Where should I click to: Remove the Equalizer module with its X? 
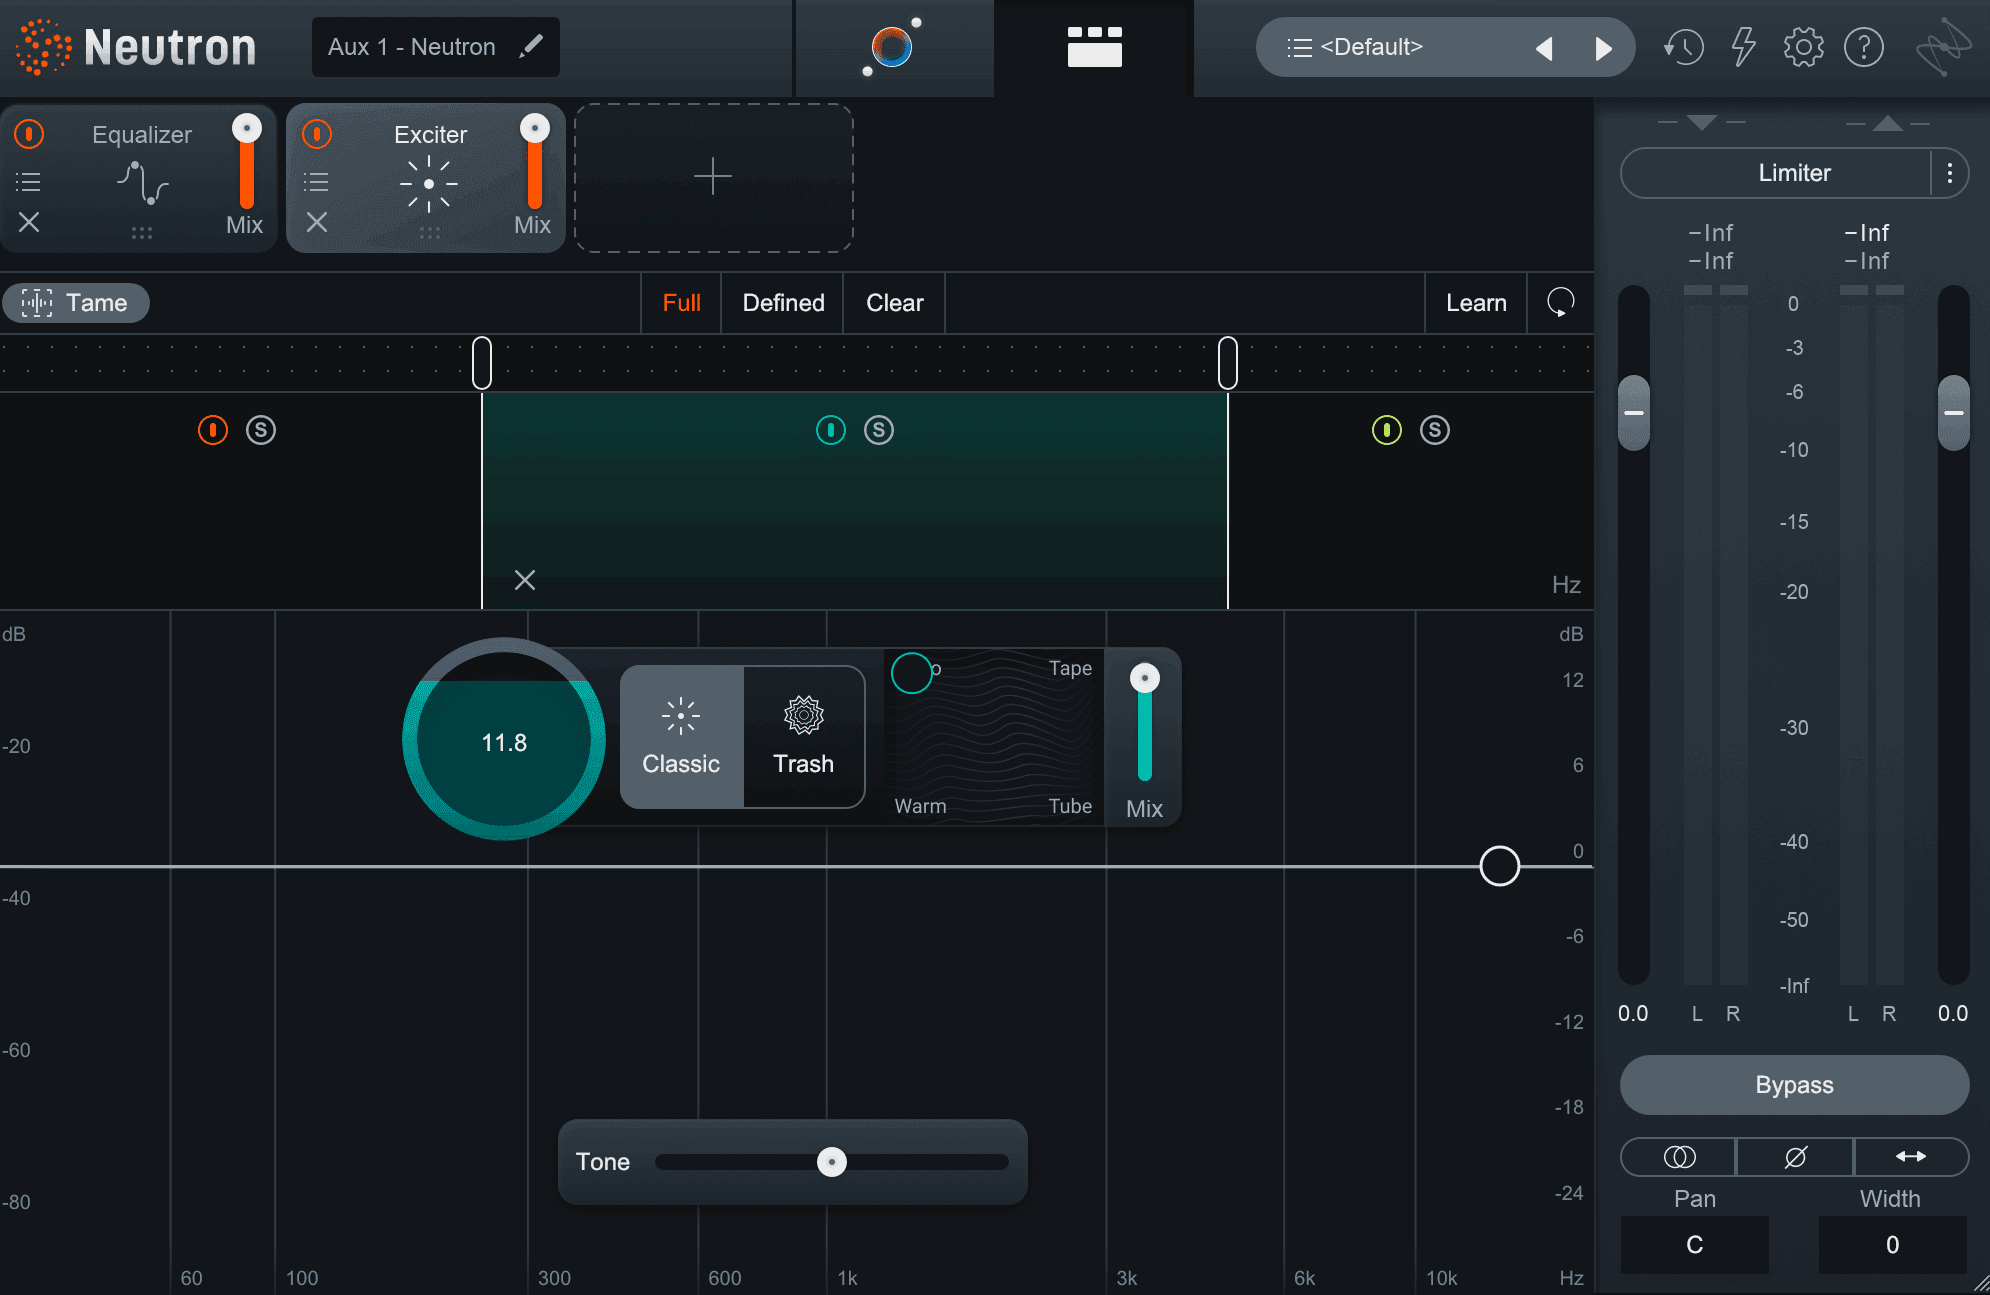click(29, 222)
